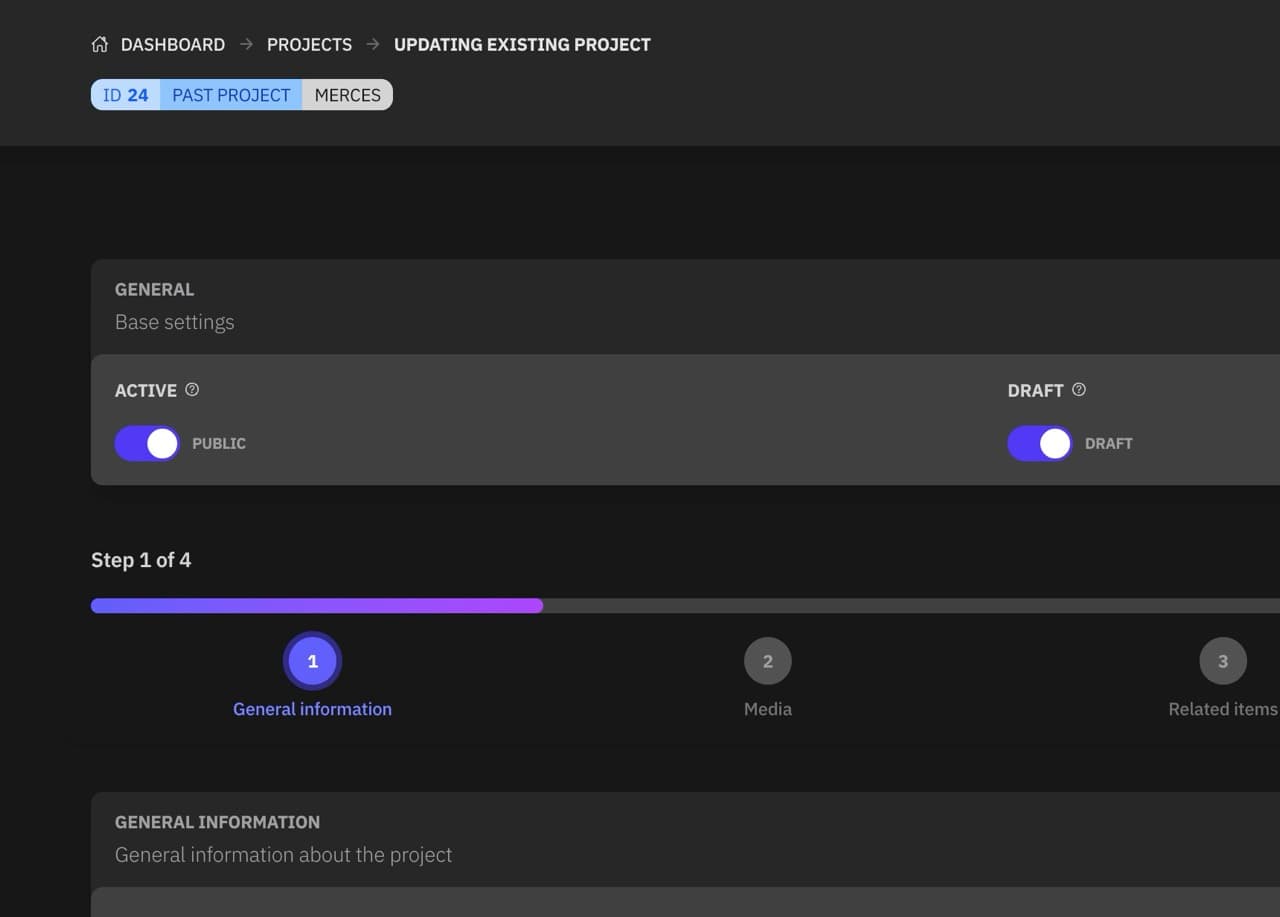This screenshot has height=917, width=1280.
Task: Click the Merces tag
Action: 347,95
